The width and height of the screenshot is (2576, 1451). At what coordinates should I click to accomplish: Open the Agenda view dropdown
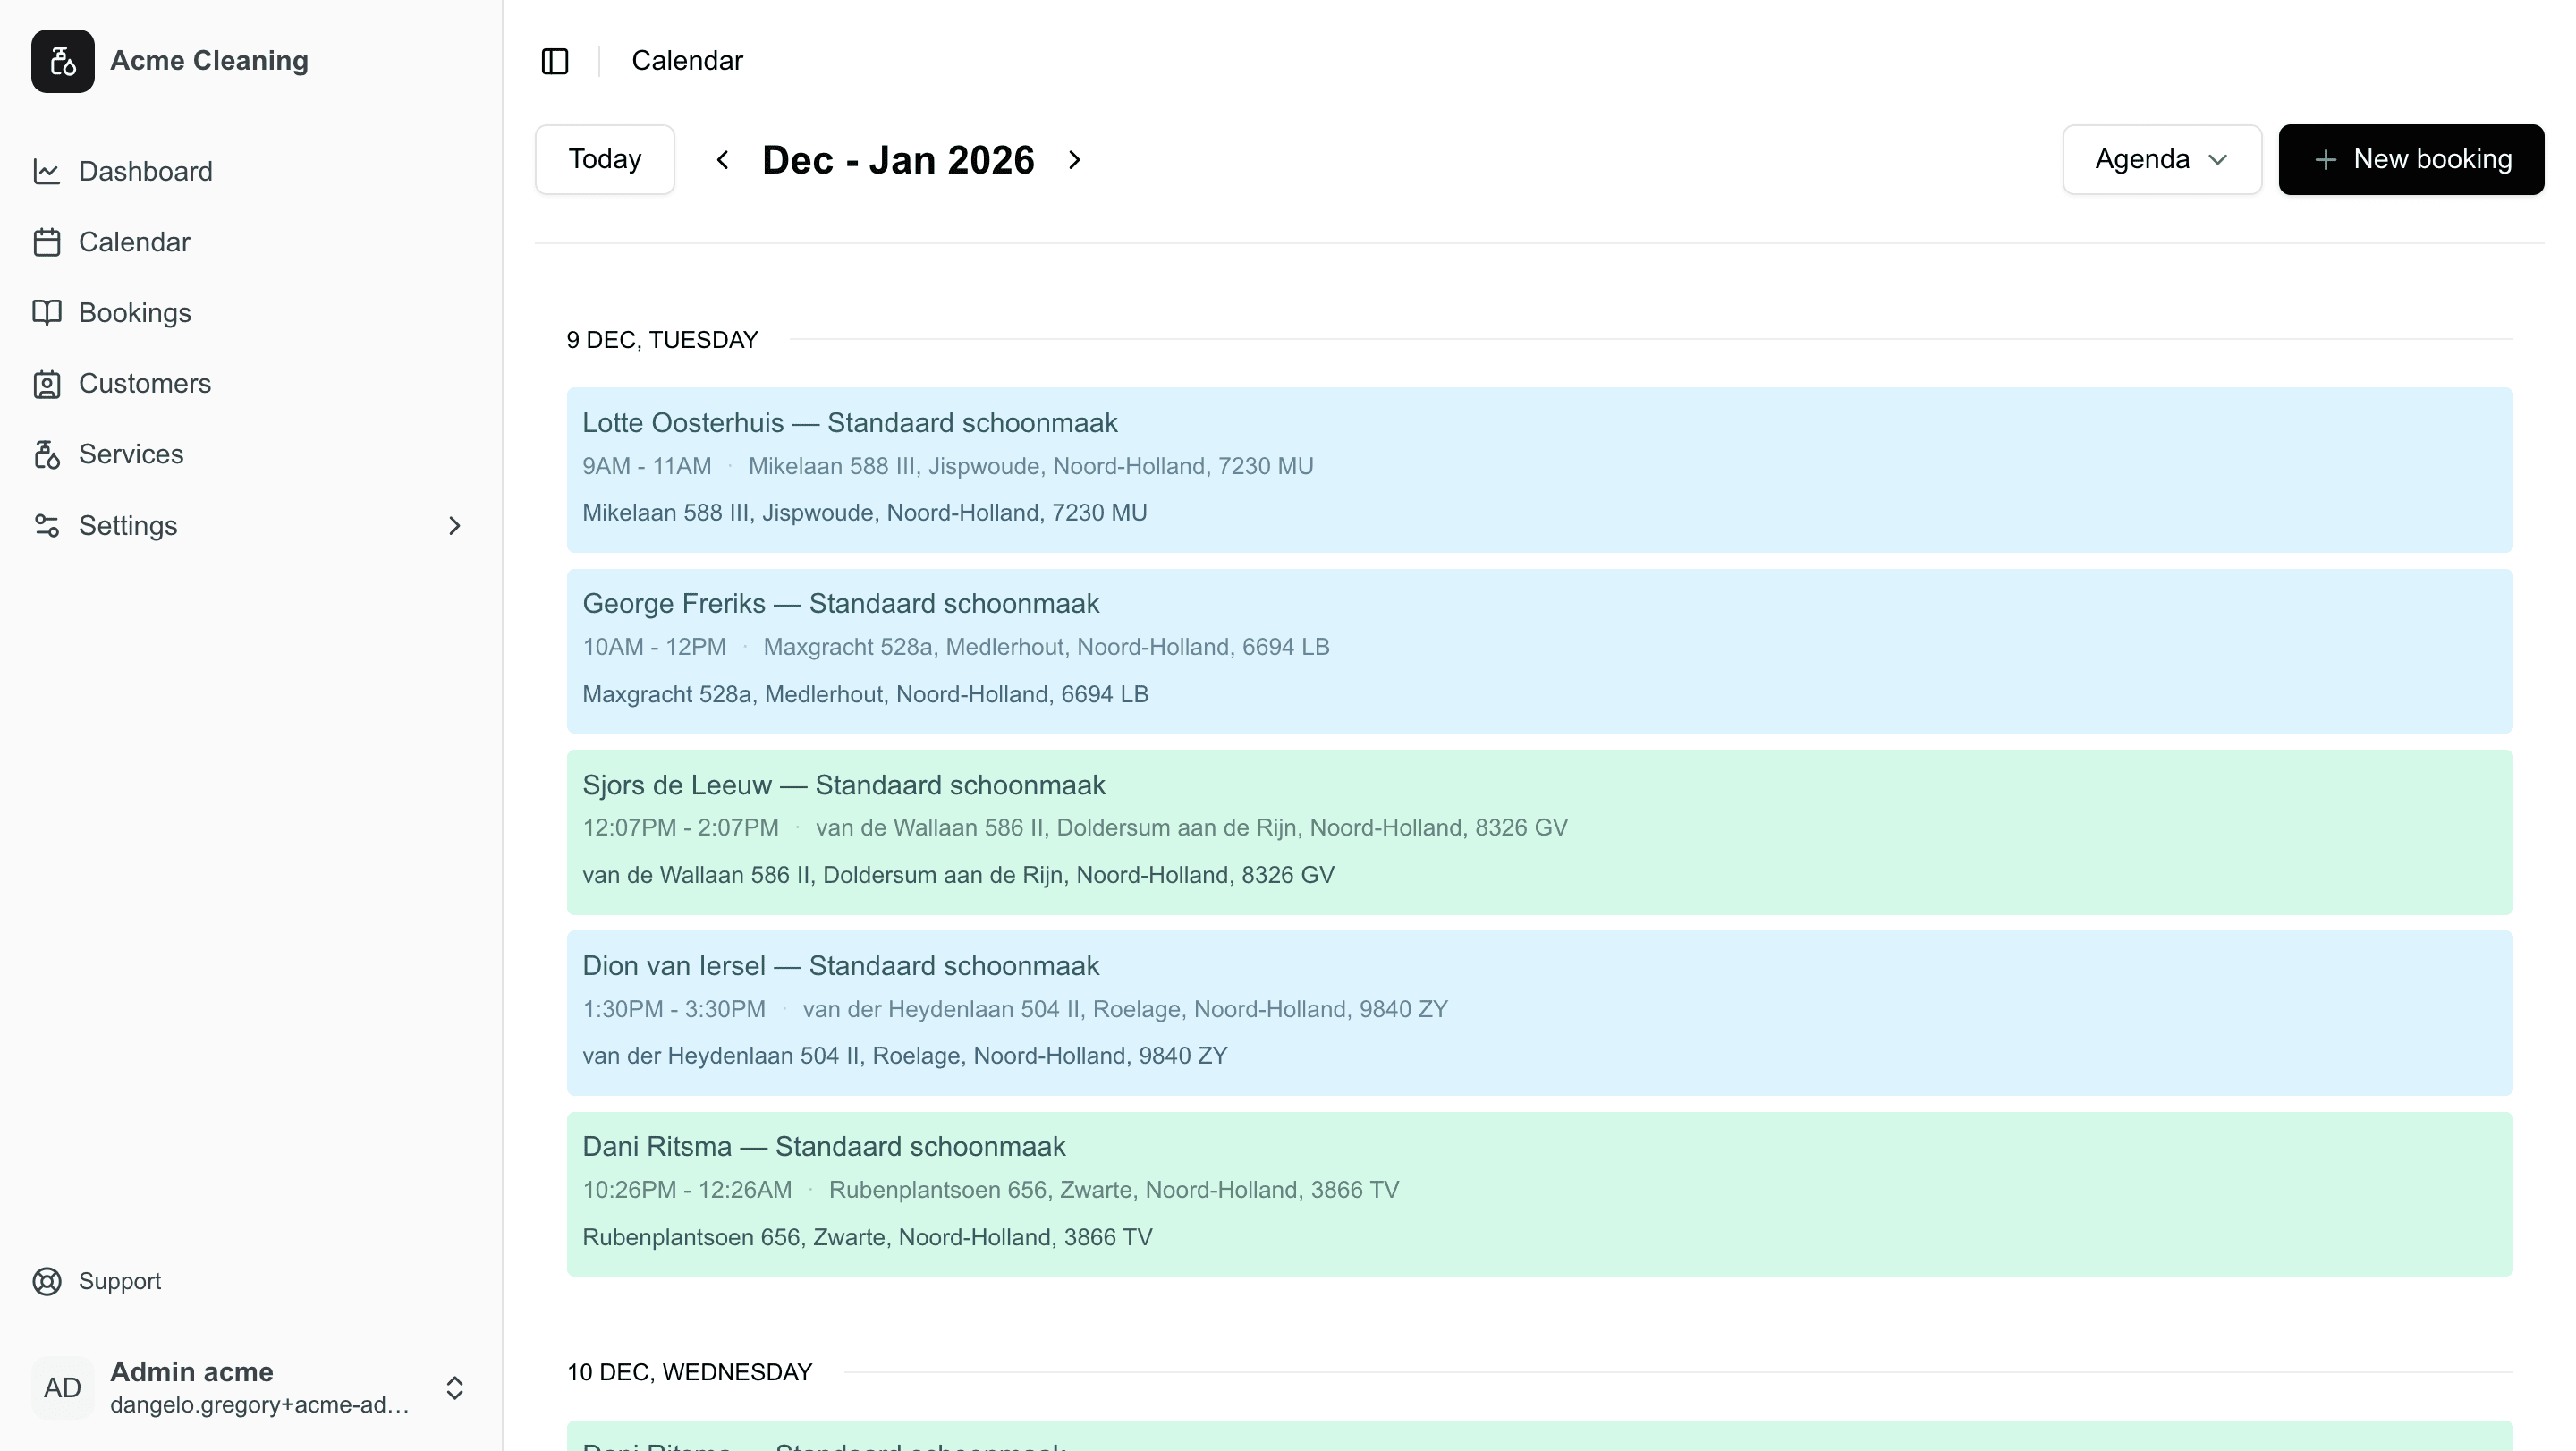pyautogui.click(x=2161, y=159)
